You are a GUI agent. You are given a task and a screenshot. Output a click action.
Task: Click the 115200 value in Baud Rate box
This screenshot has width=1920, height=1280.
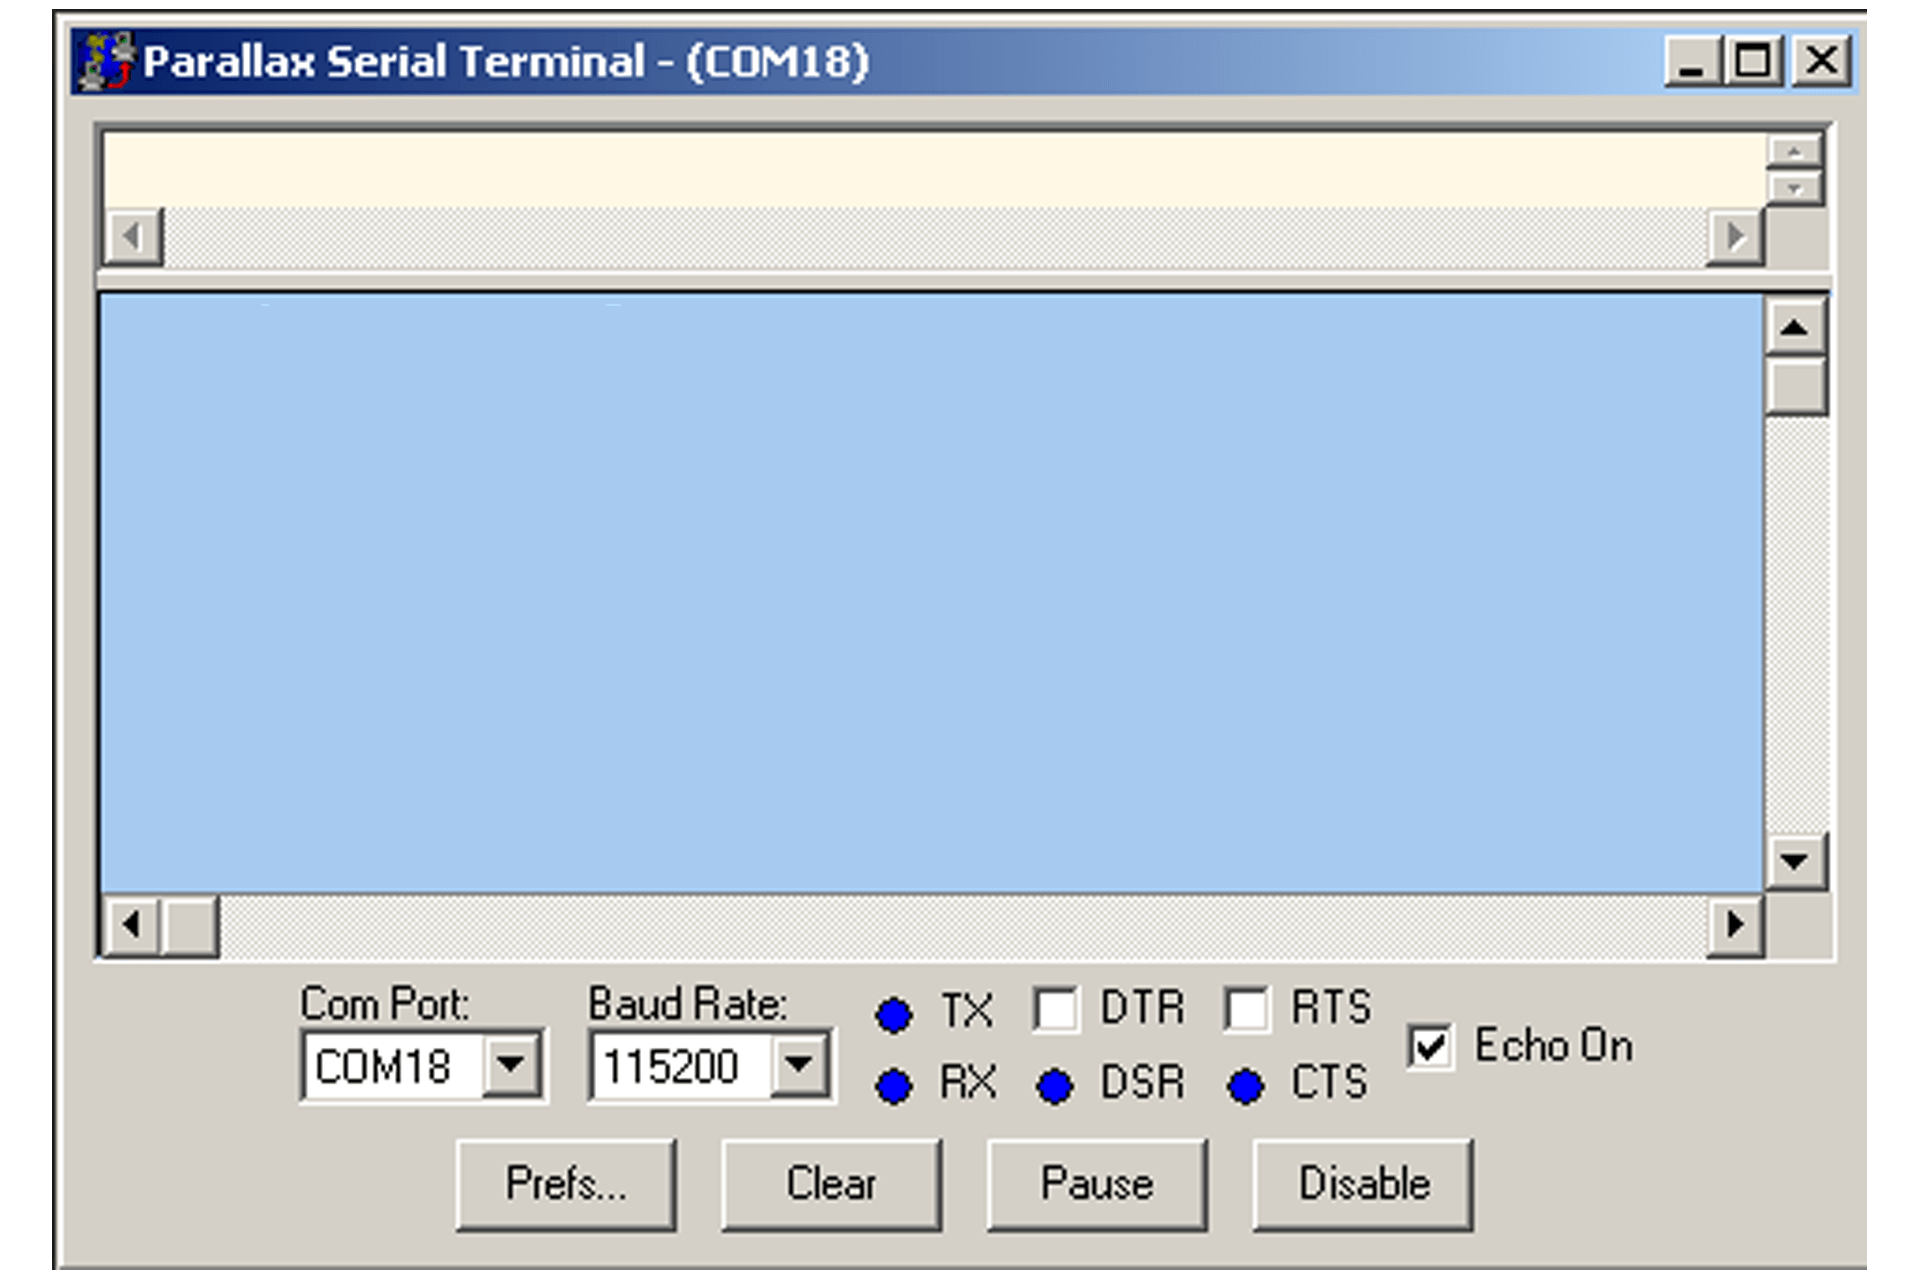671,1067
